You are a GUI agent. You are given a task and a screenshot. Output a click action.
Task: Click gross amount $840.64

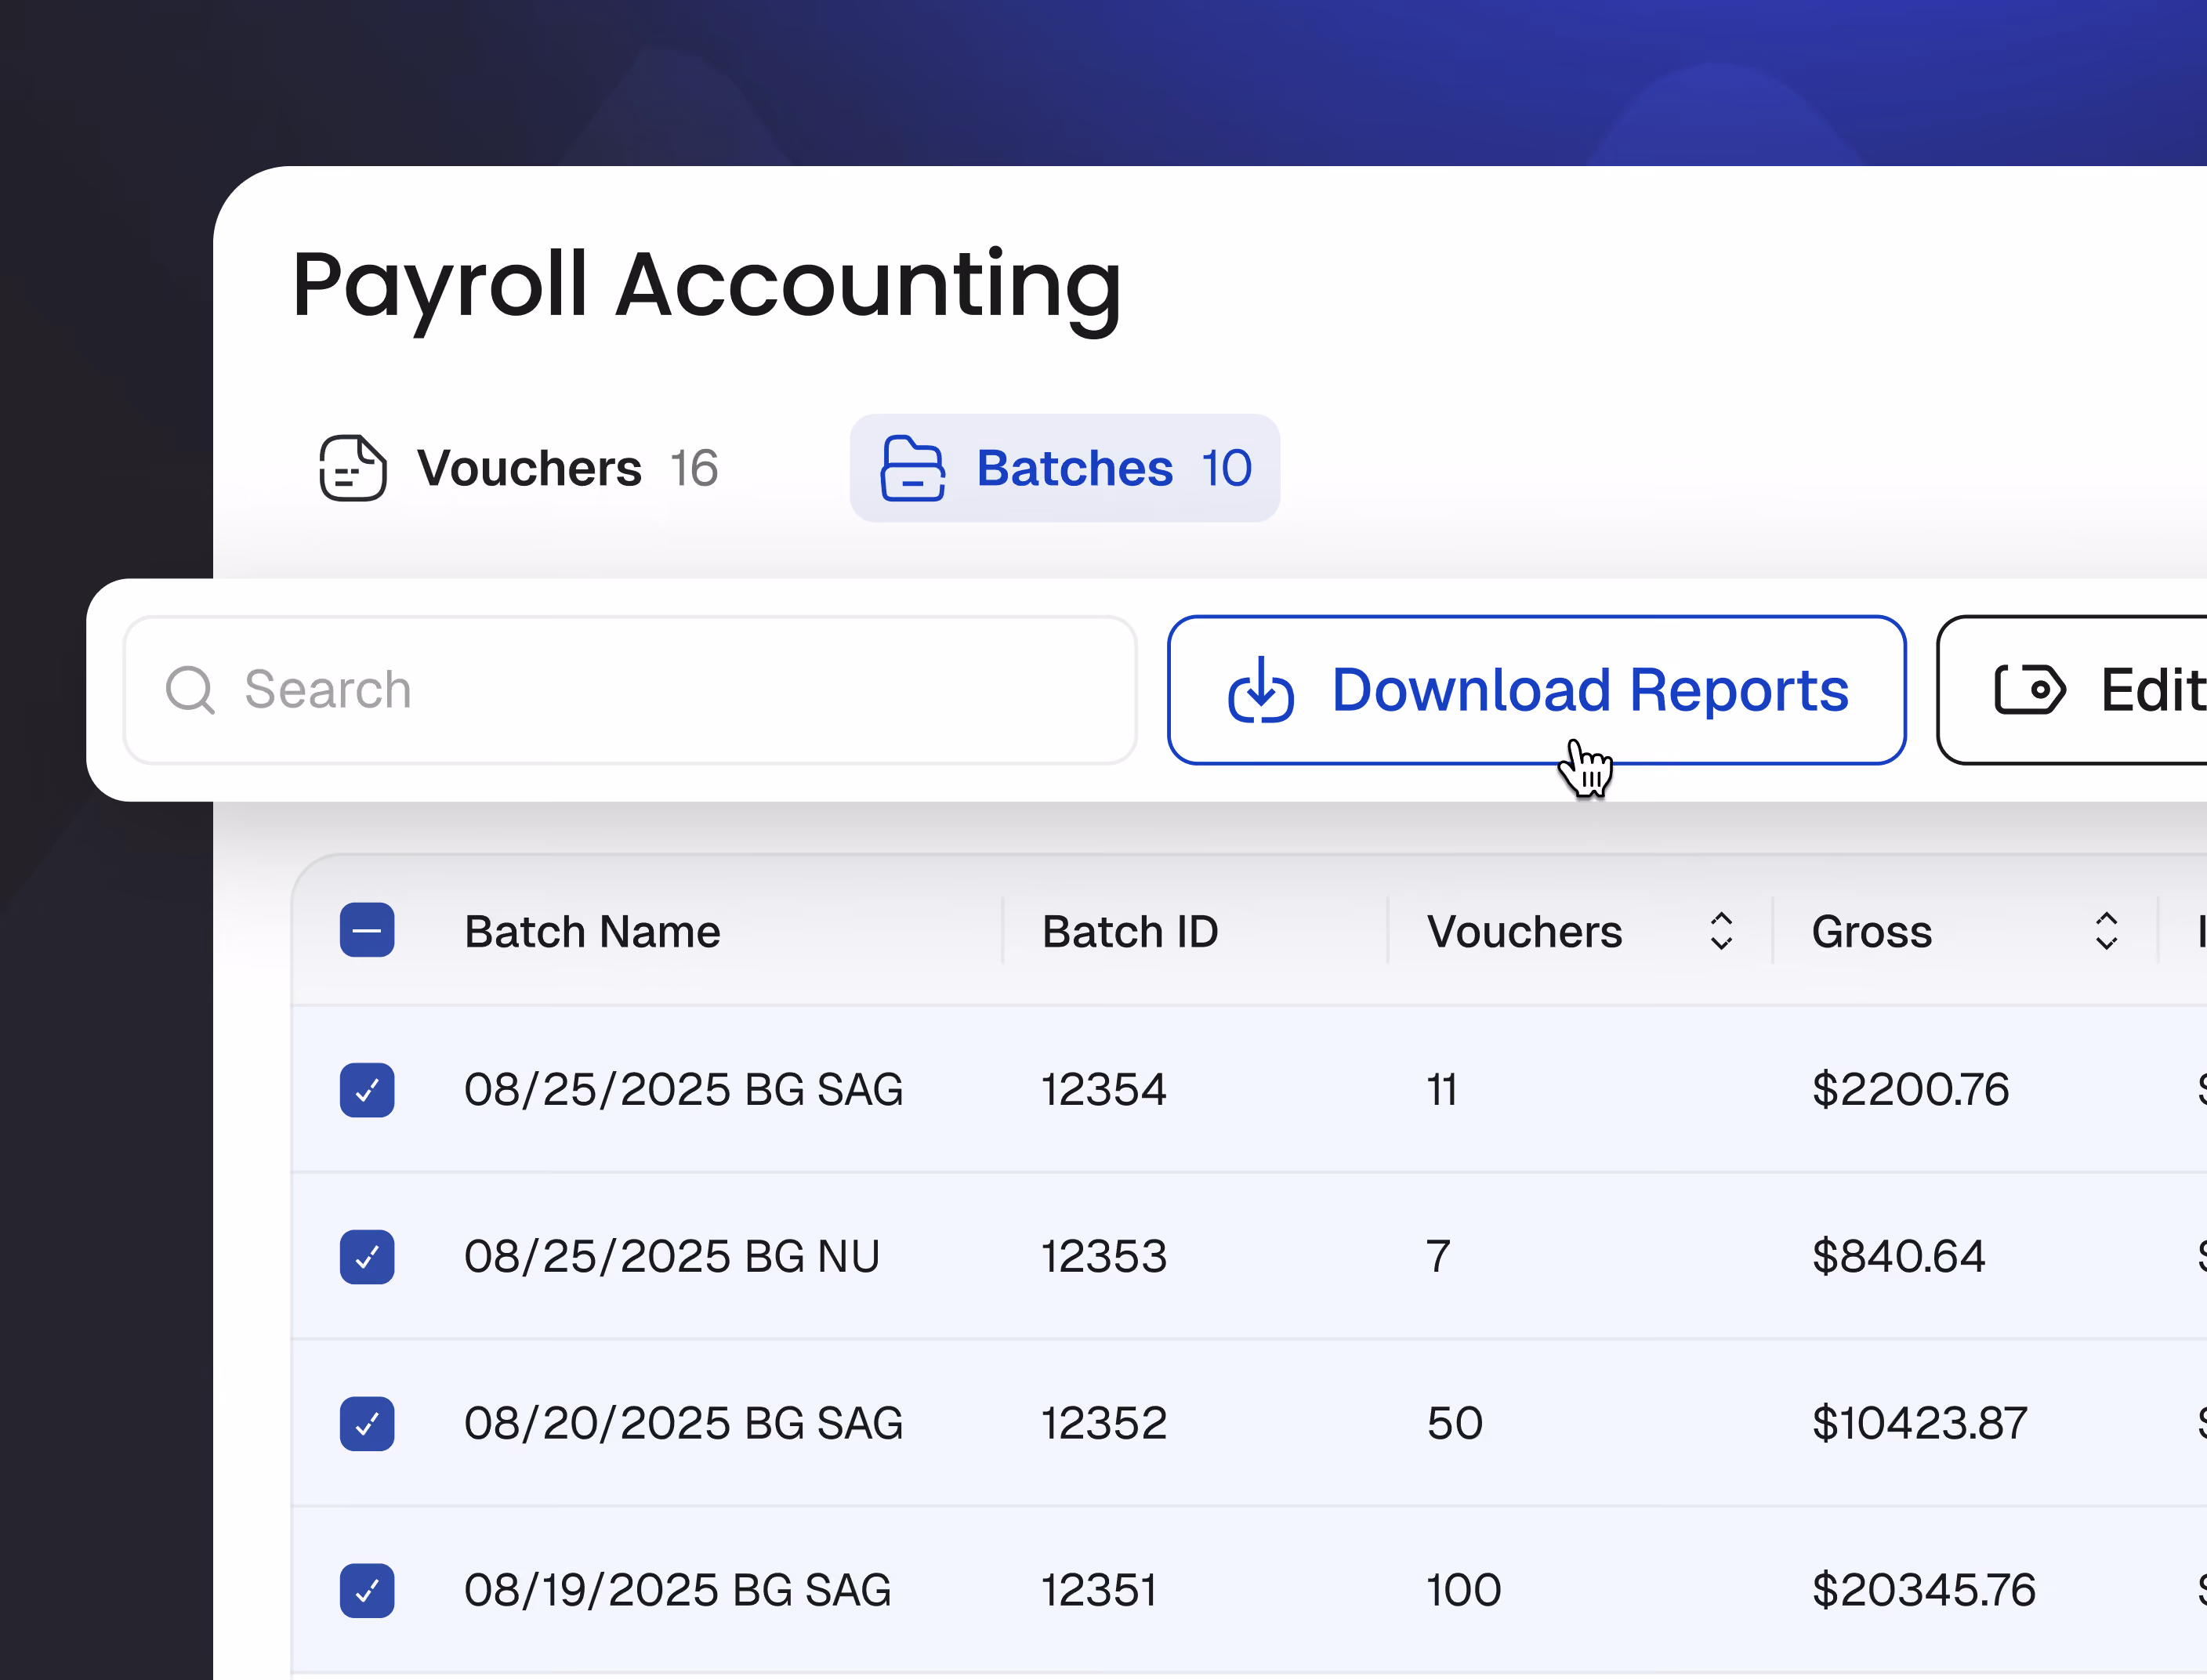[x=1898, y=1257]
